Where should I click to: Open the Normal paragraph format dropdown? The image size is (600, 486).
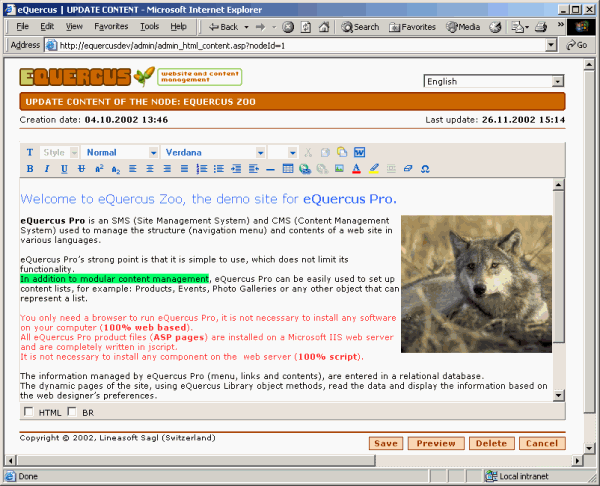click(x=120, y=152)
